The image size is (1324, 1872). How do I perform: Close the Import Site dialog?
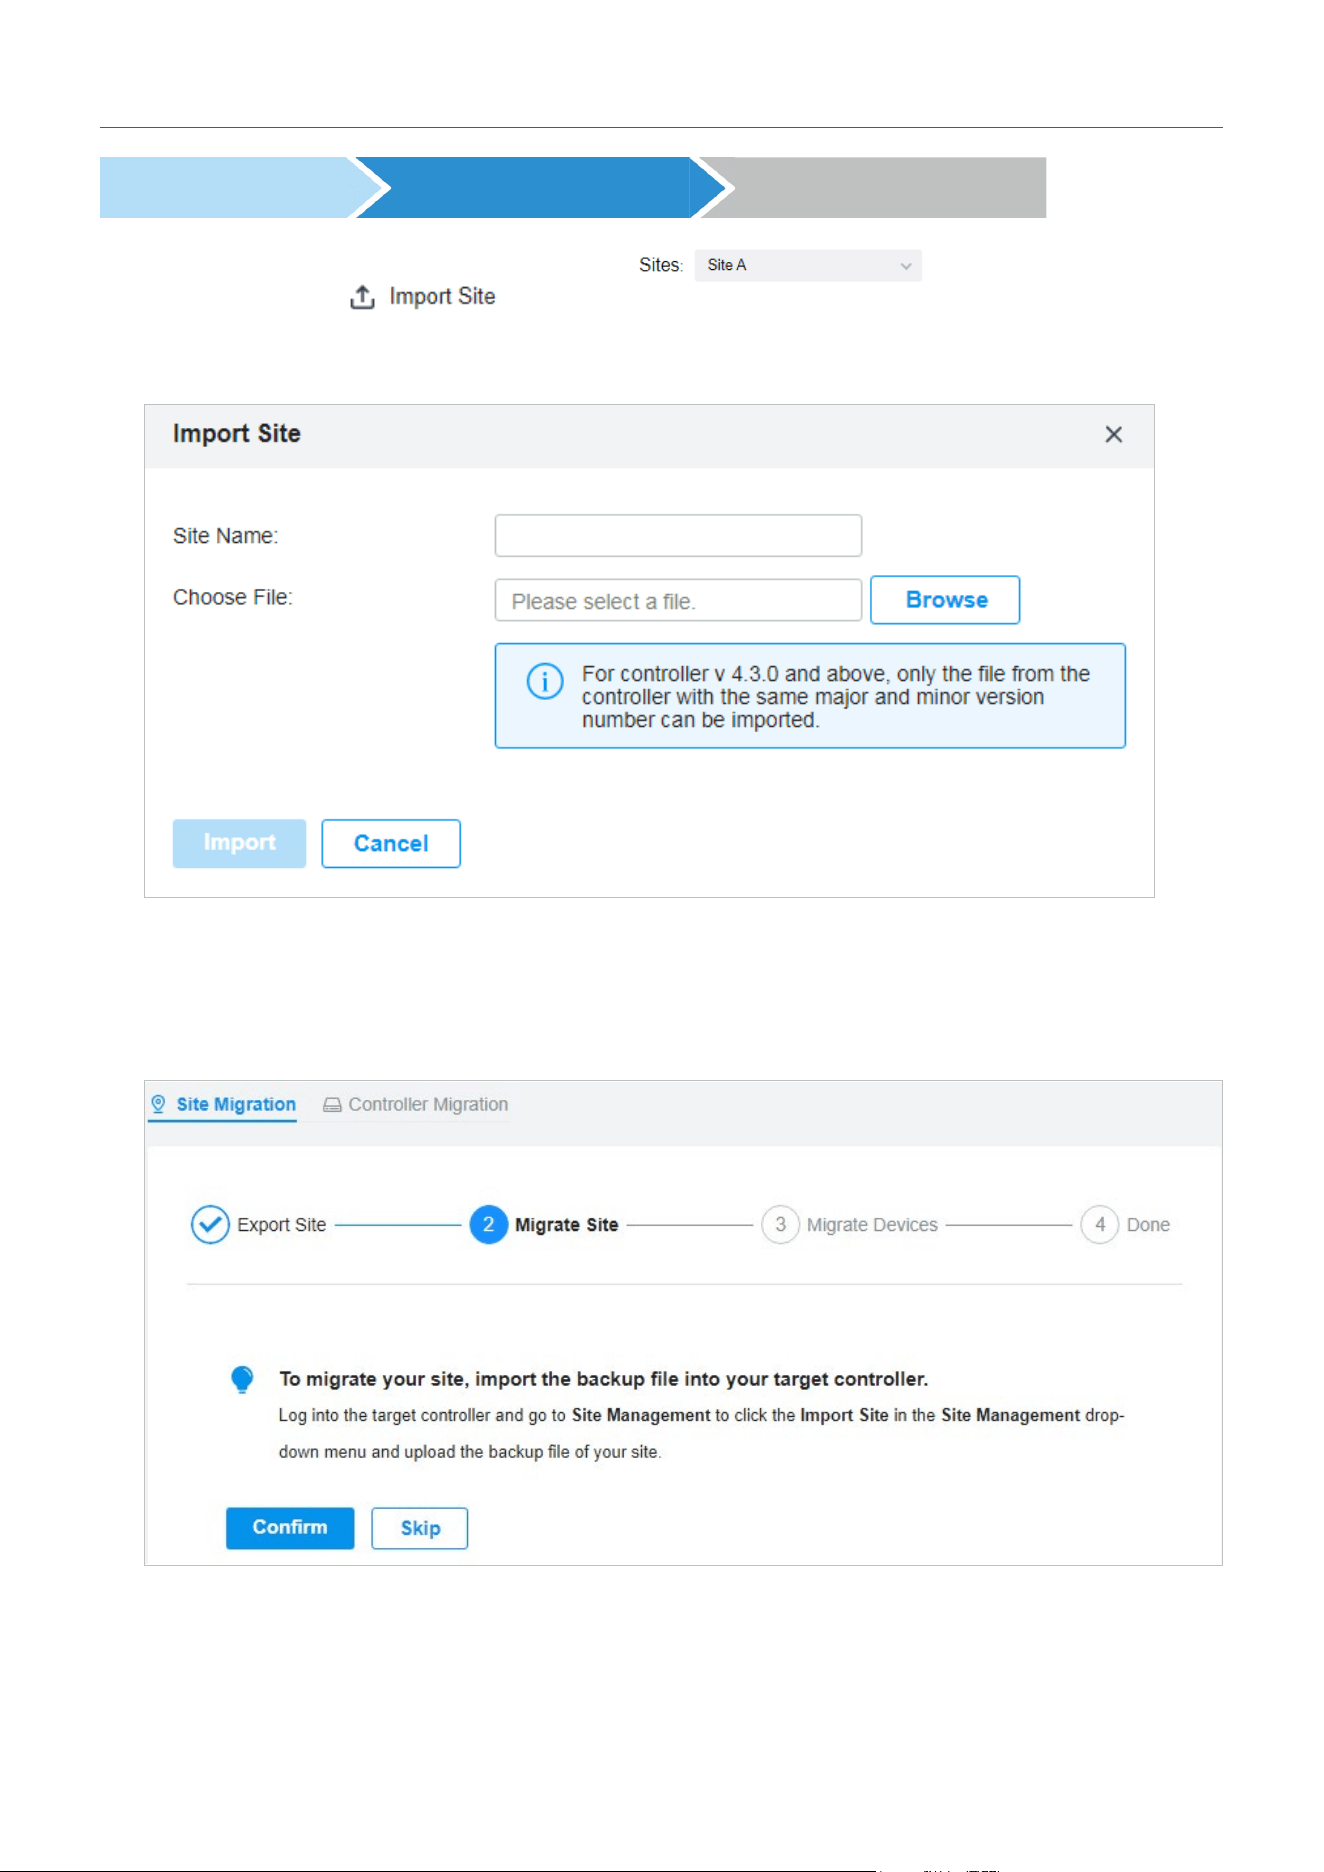(1113, 434)
